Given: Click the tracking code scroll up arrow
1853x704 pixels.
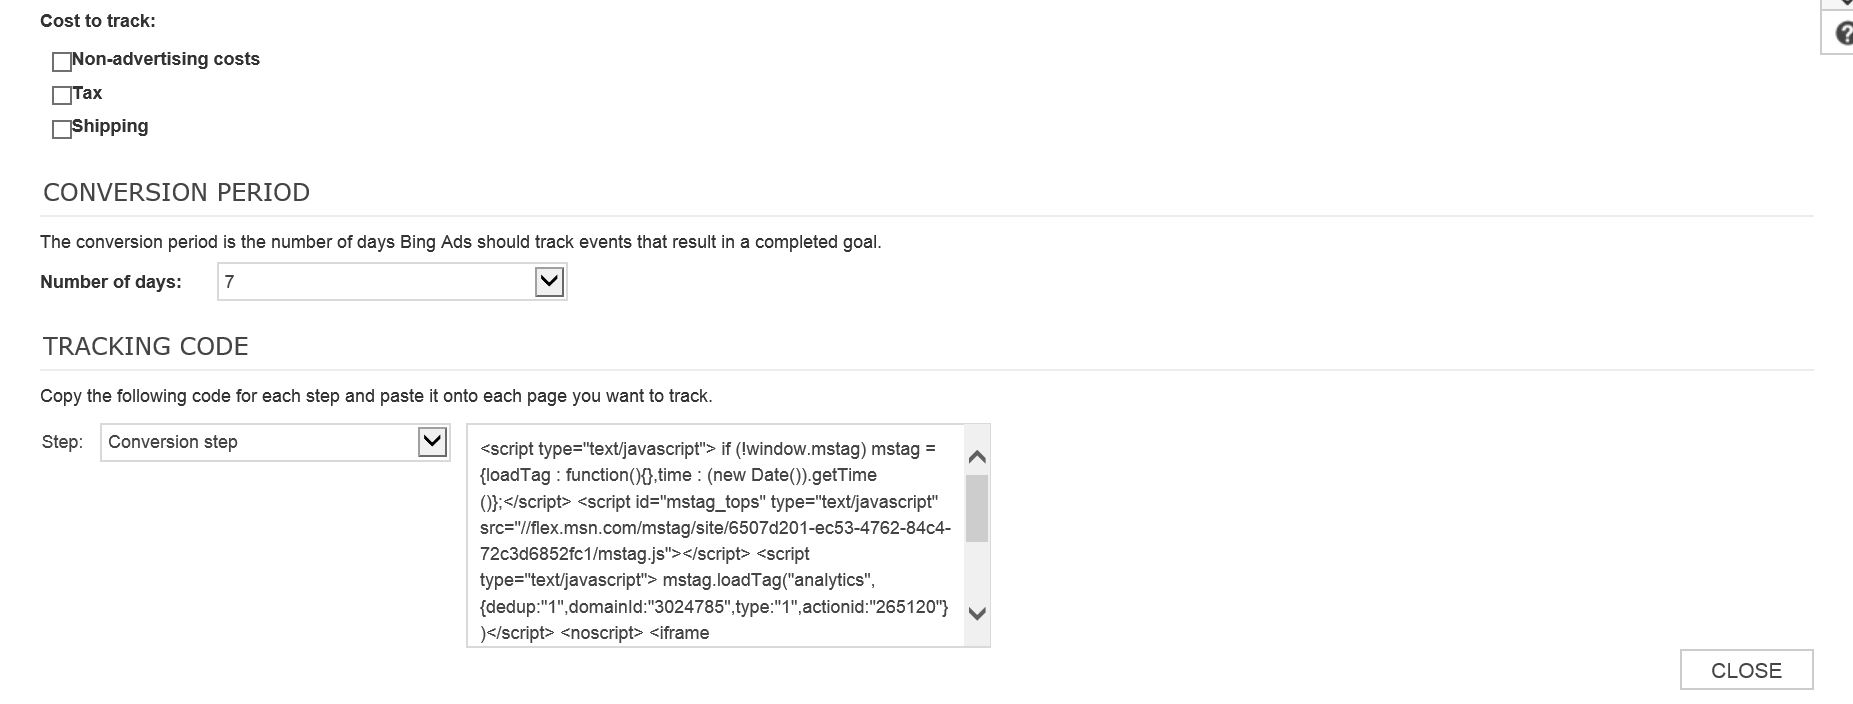Looking at the screenshot, I should (977, 457).
